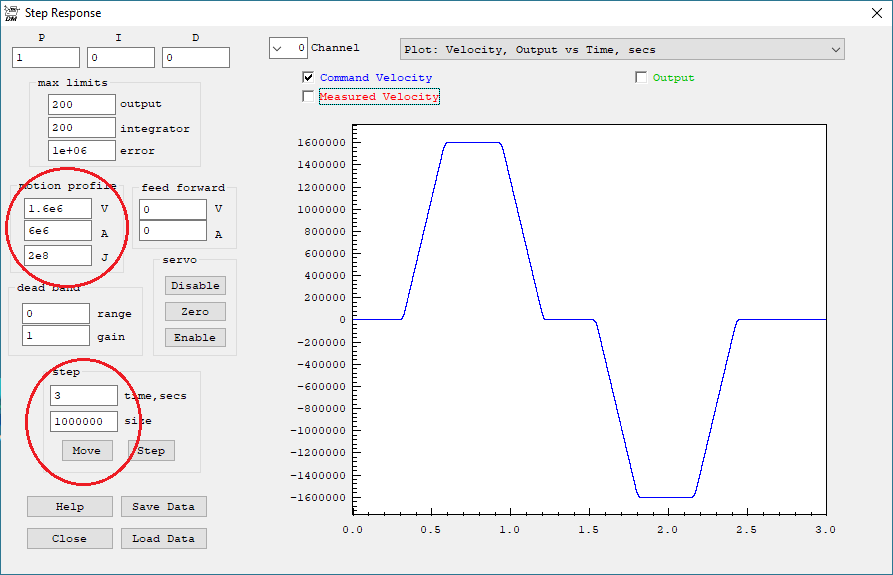This screenshot has height=575, width=893.
Task: Click the step size input field
Action: click(x=83, y=421)
